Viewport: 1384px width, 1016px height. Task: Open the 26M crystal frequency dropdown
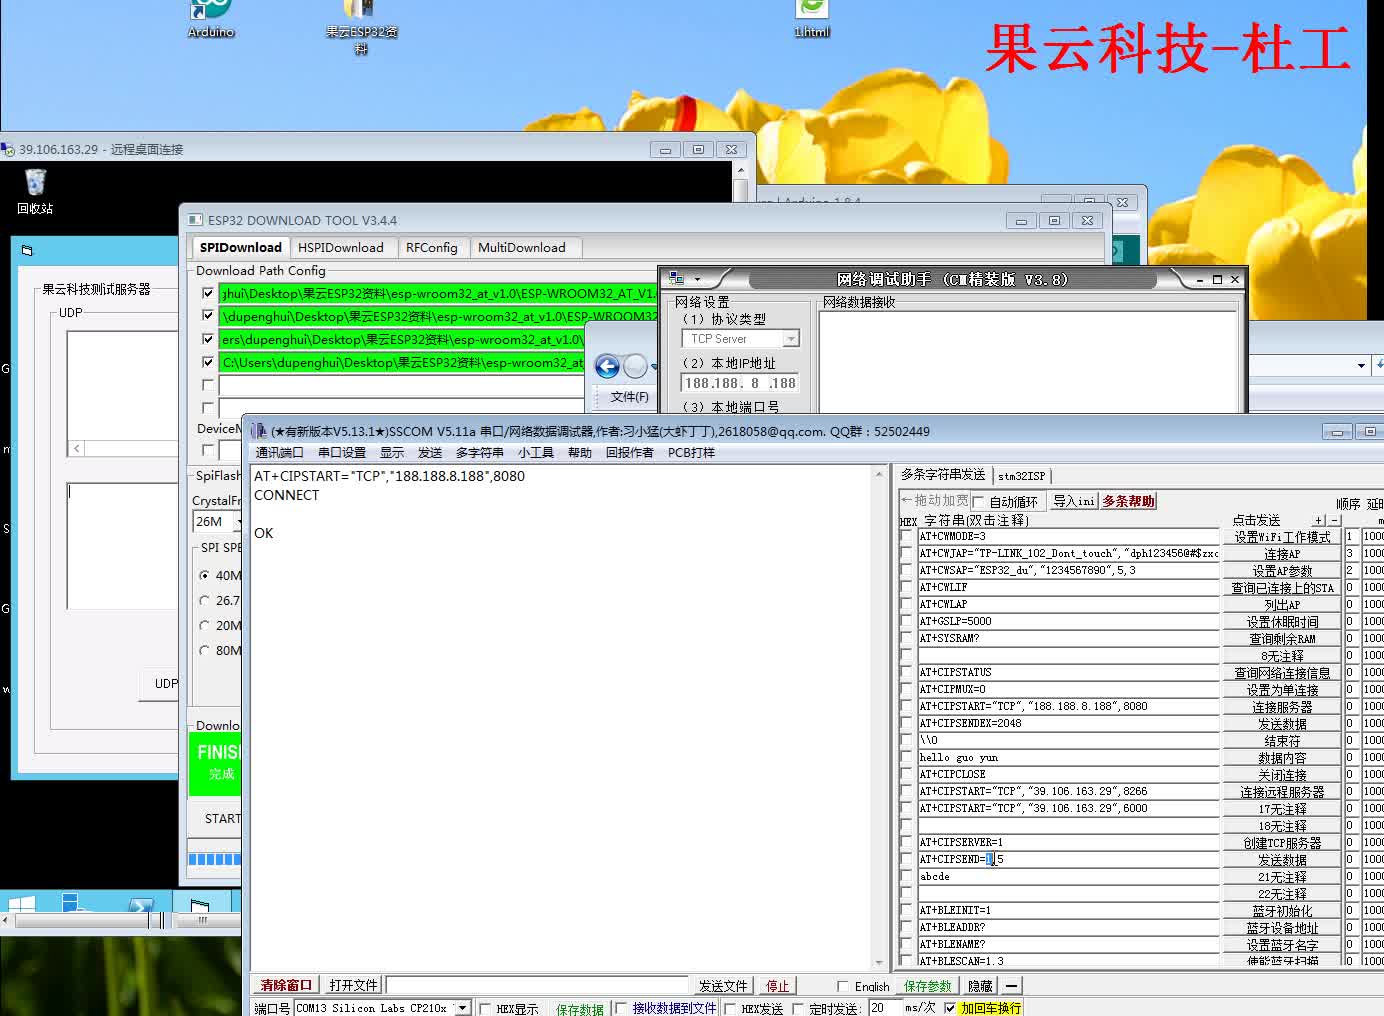pyautogui.click(x=237, y=522)
